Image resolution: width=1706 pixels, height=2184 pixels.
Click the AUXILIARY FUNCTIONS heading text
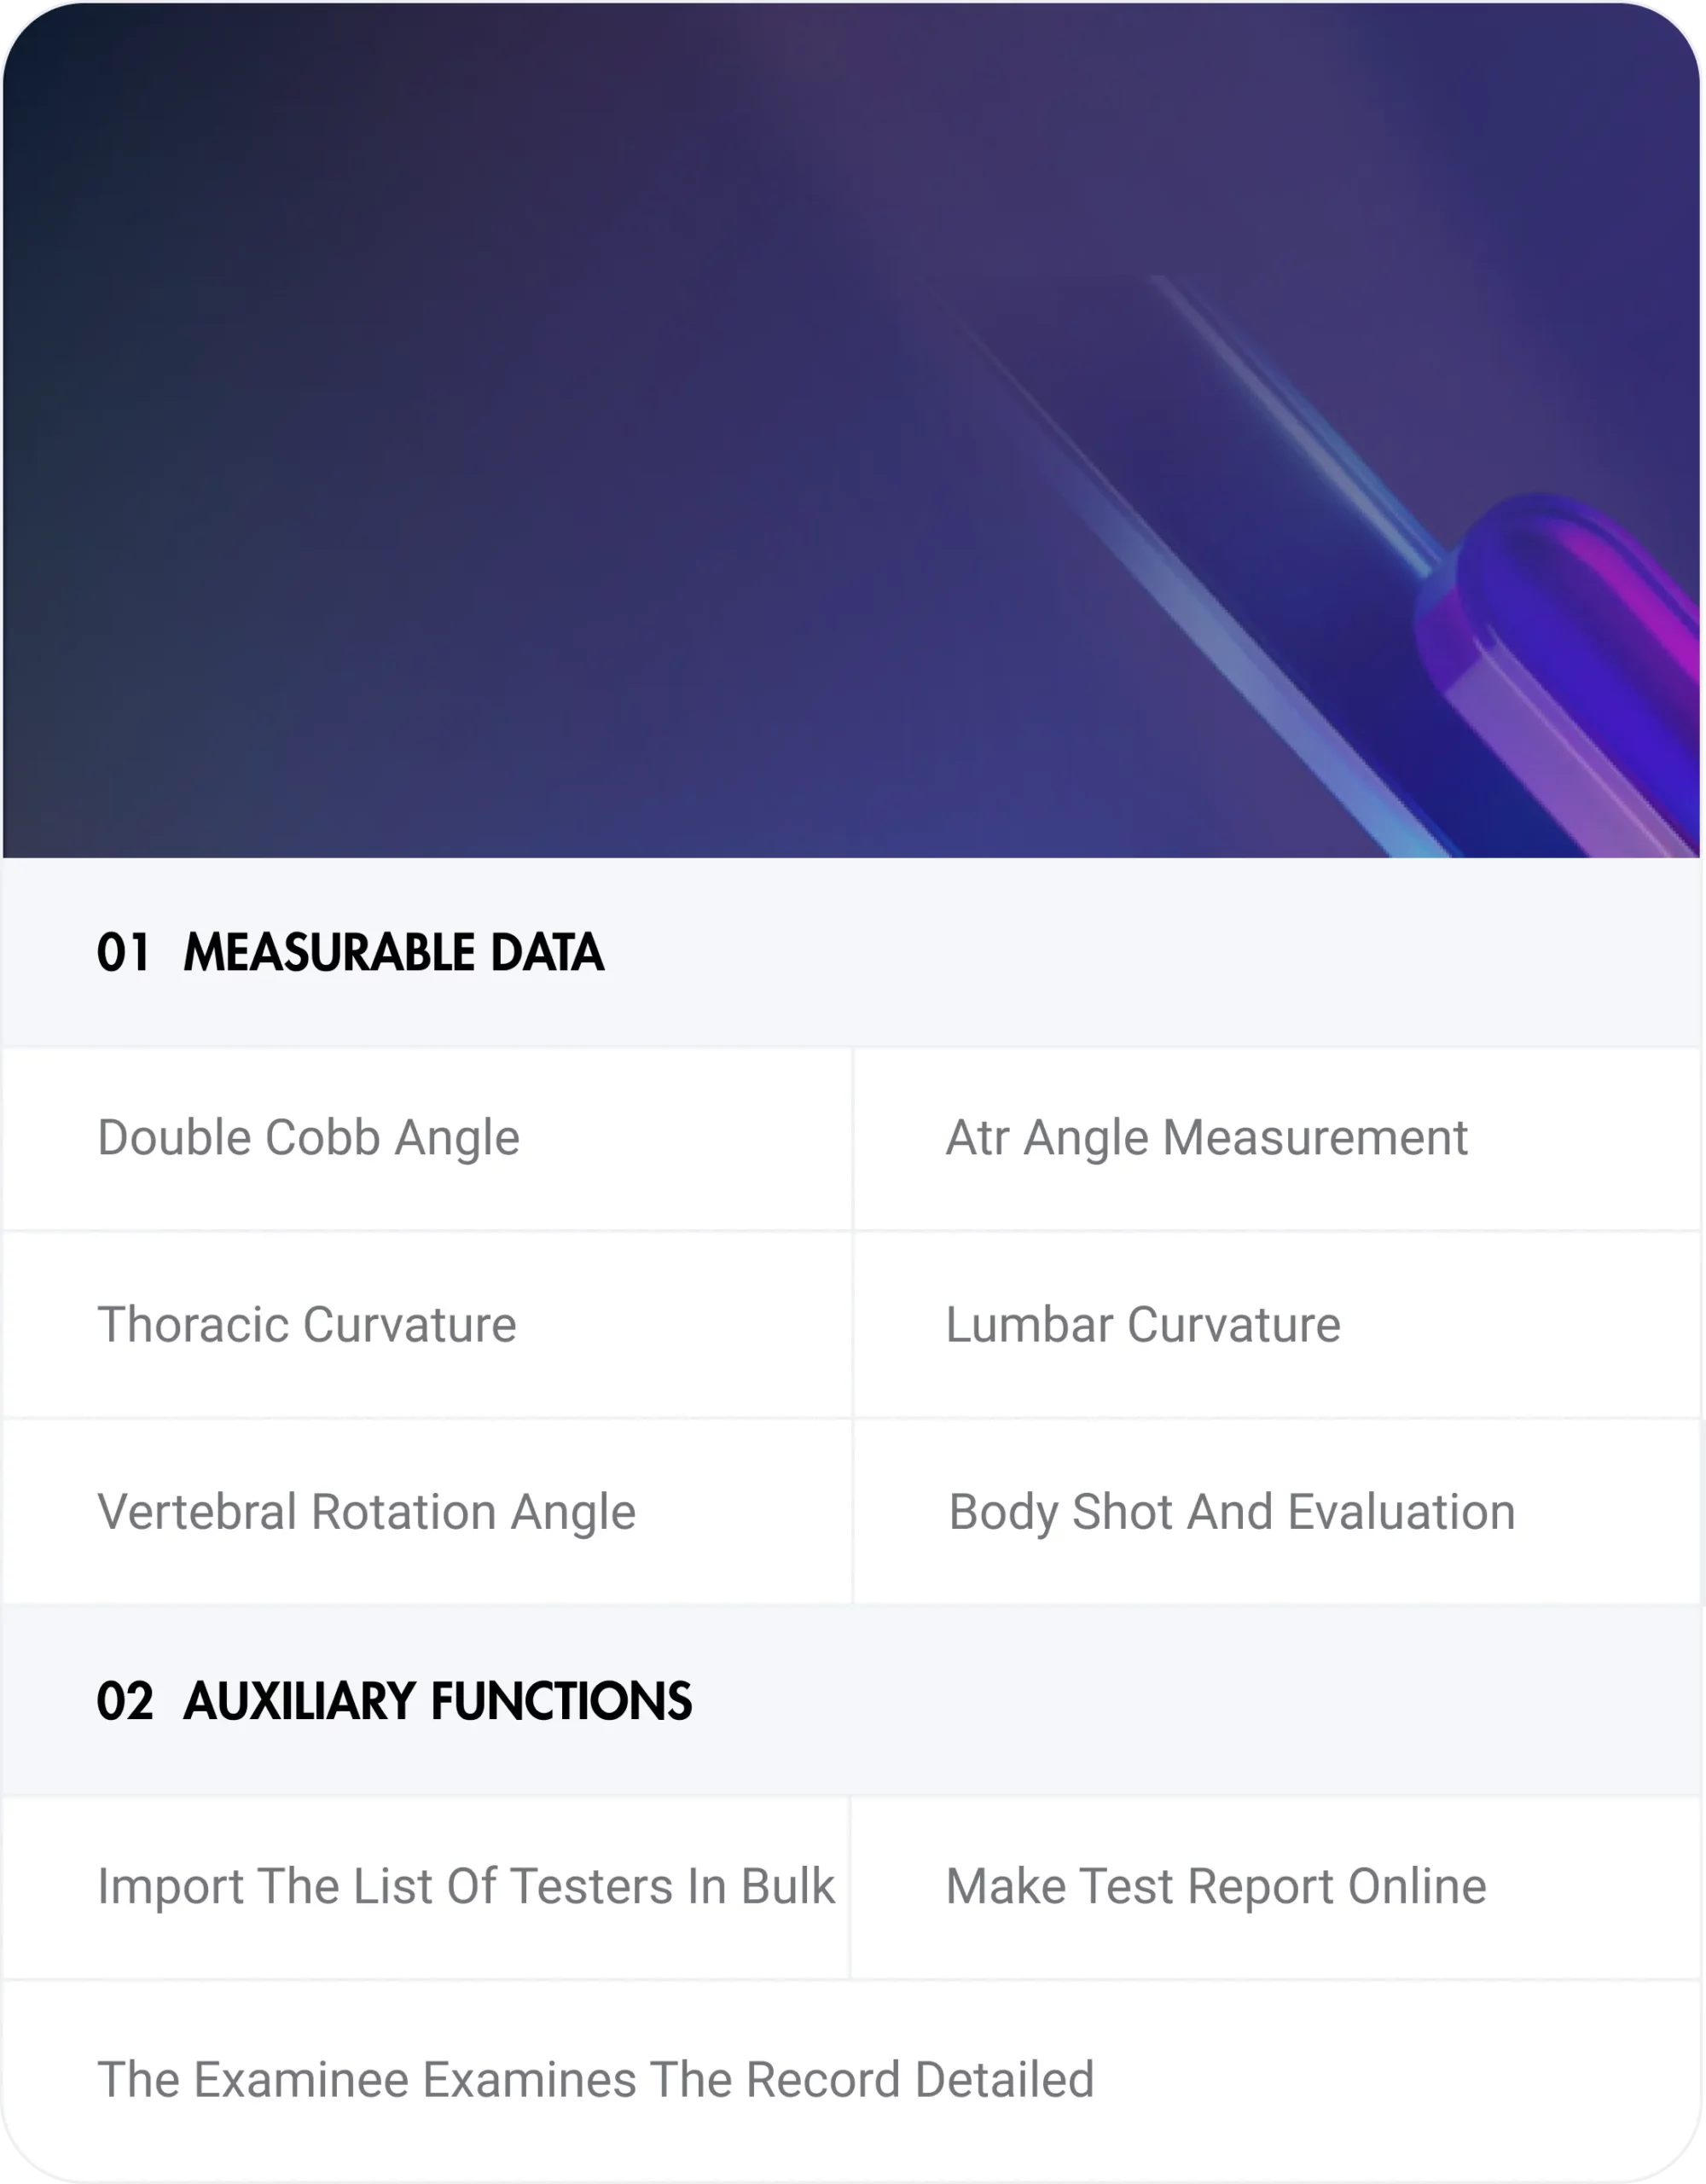[x=437, y=1701]
